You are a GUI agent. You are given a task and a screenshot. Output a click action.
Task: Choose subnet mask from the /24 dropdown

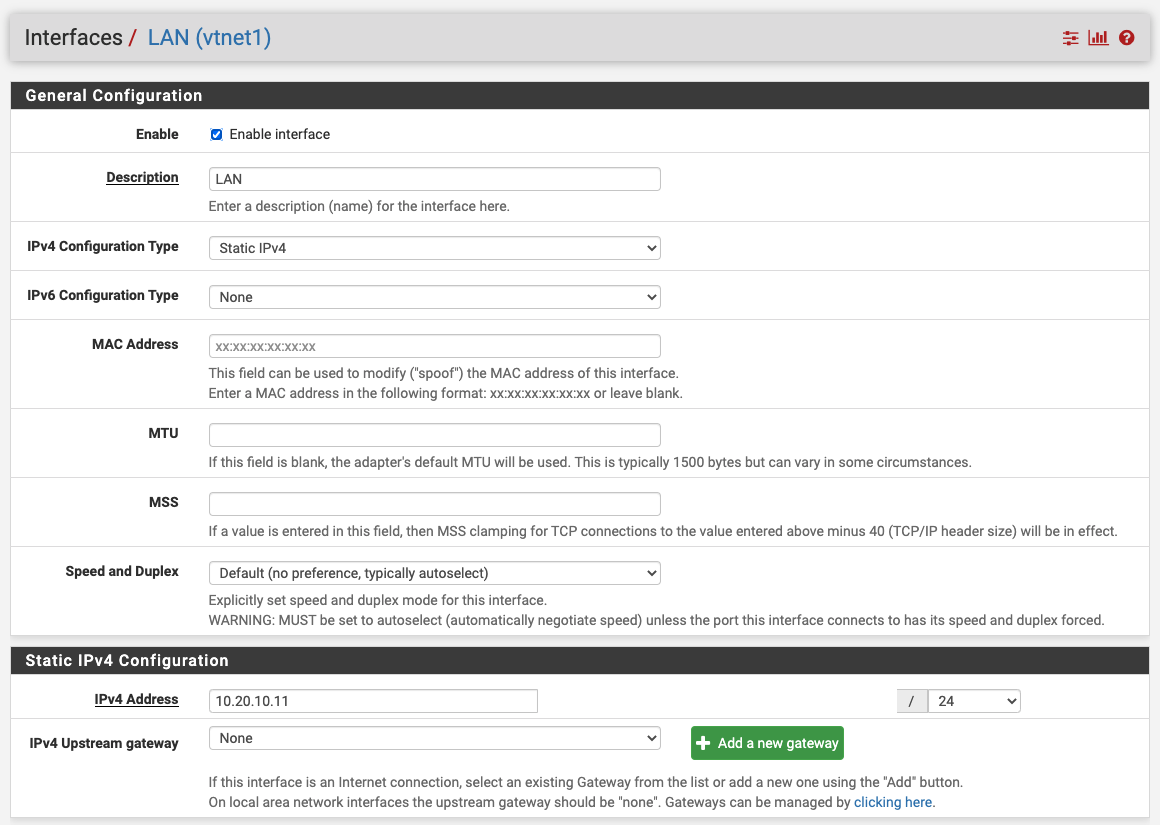tap(974, 701)
